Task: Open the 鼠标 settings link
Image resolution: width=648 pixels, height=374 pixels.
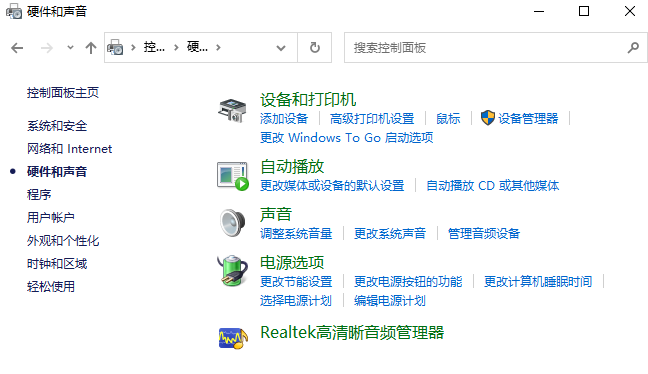Action: [x=448, y=119]
